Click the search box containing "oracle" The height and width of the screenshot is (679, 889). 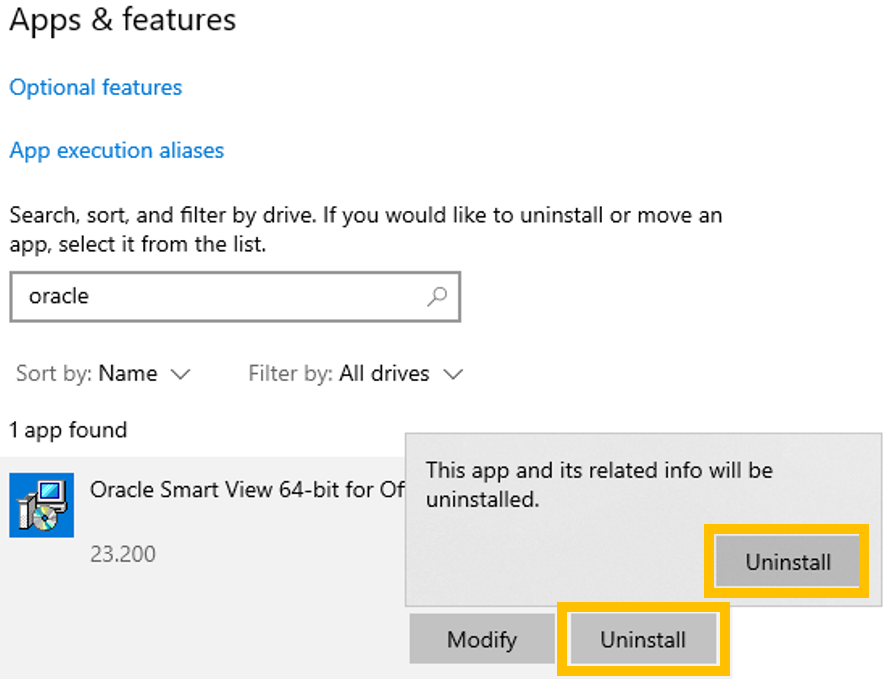point(220,296)
